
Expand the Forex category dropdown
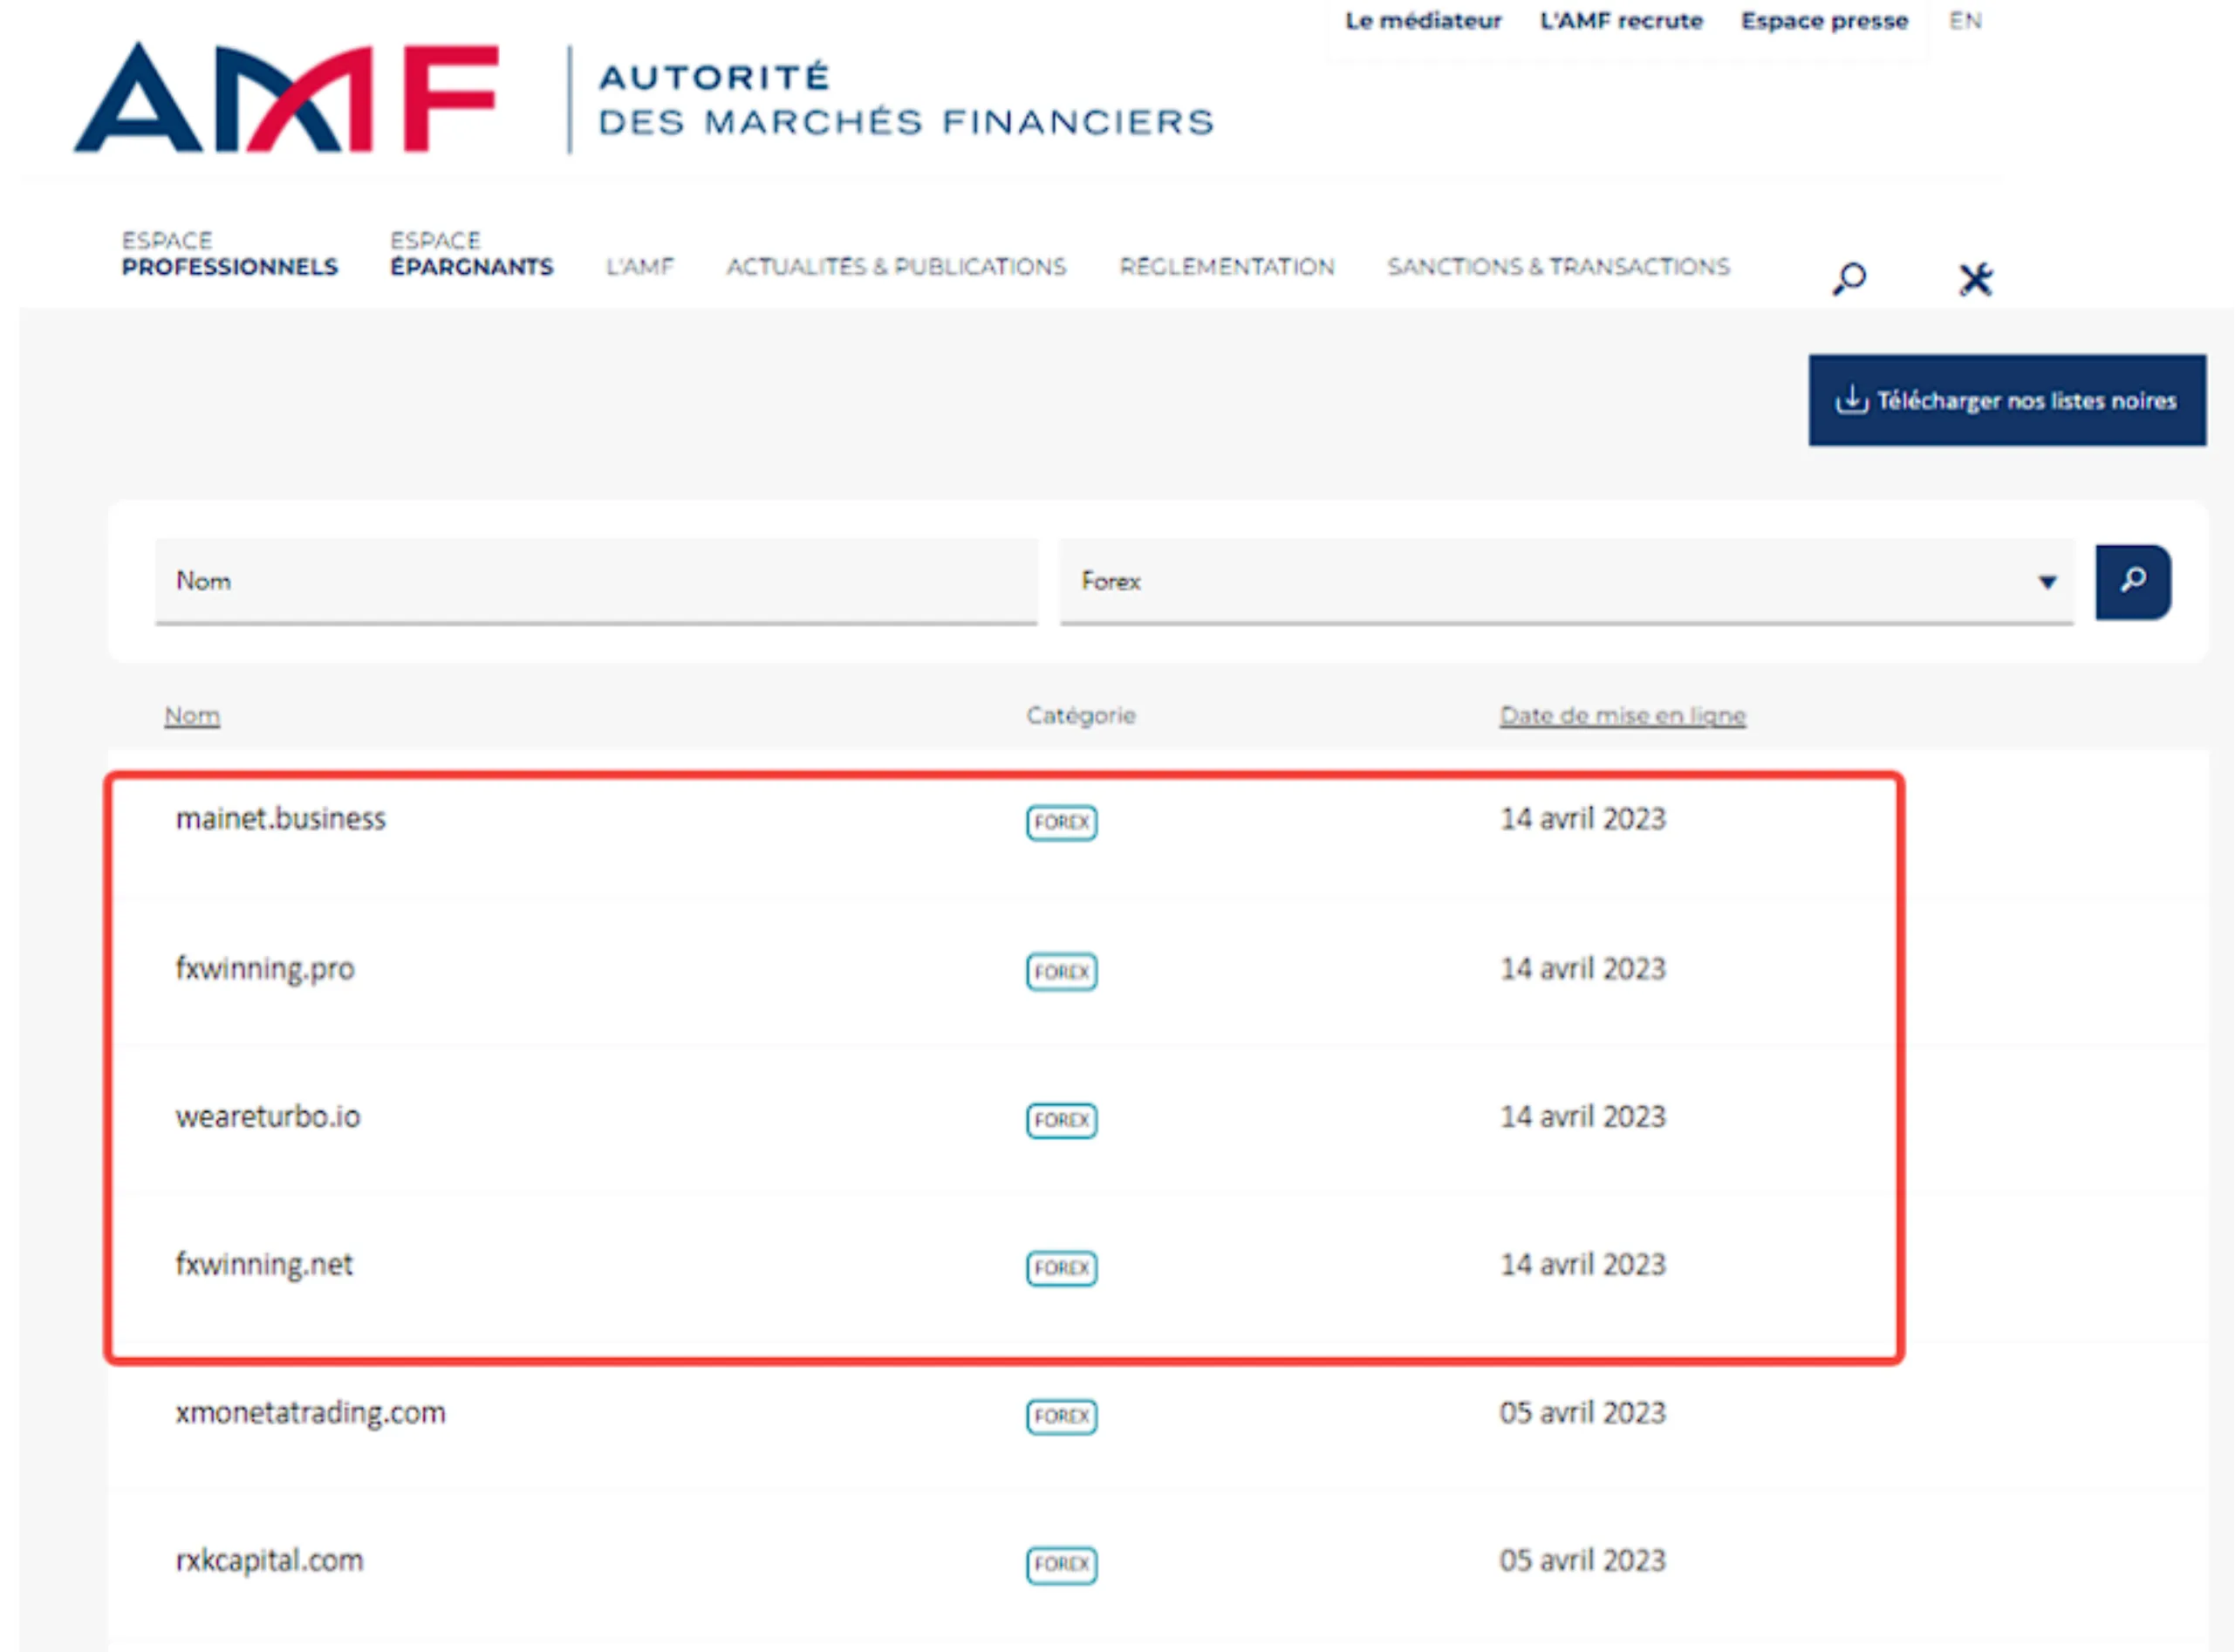coord(1566,582)
